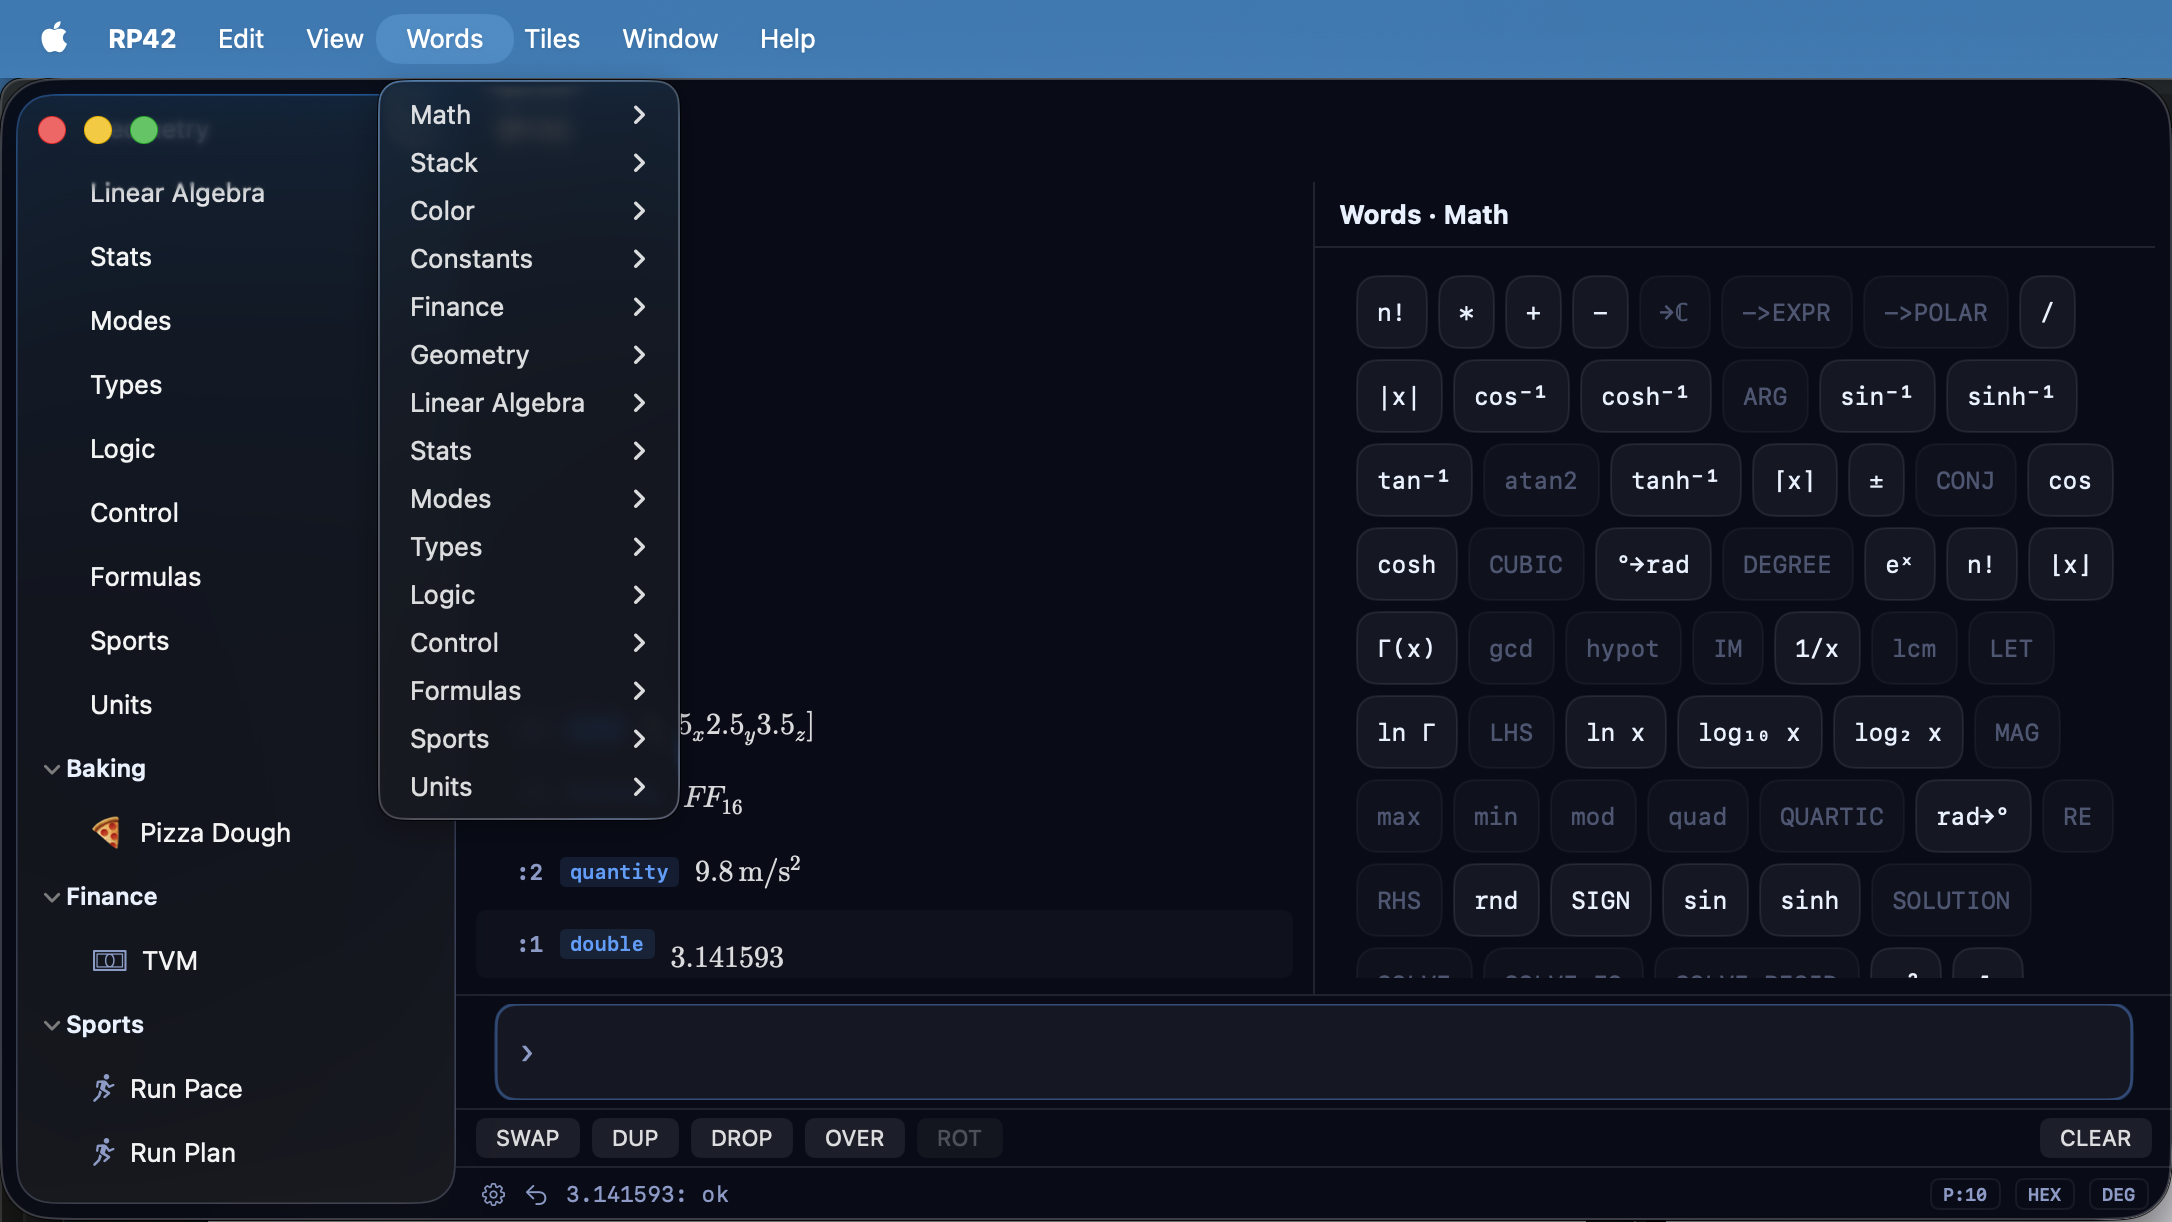Click the DUP stack button

coord(635,1138)
